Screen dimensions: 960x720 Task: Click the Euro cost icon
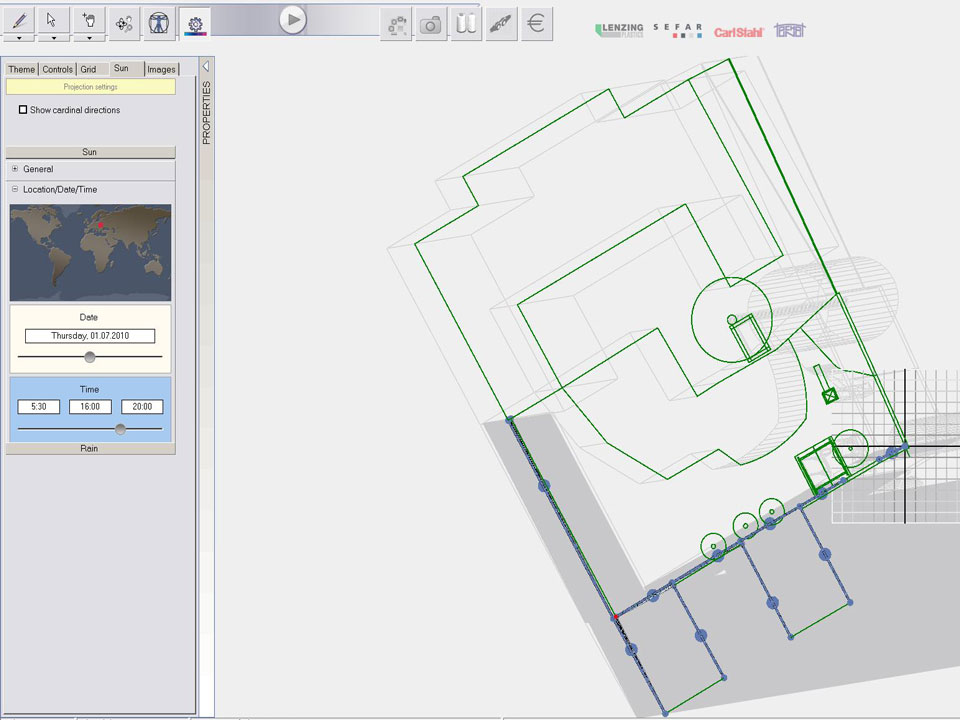pyautogui.click(x=536, y=25)
